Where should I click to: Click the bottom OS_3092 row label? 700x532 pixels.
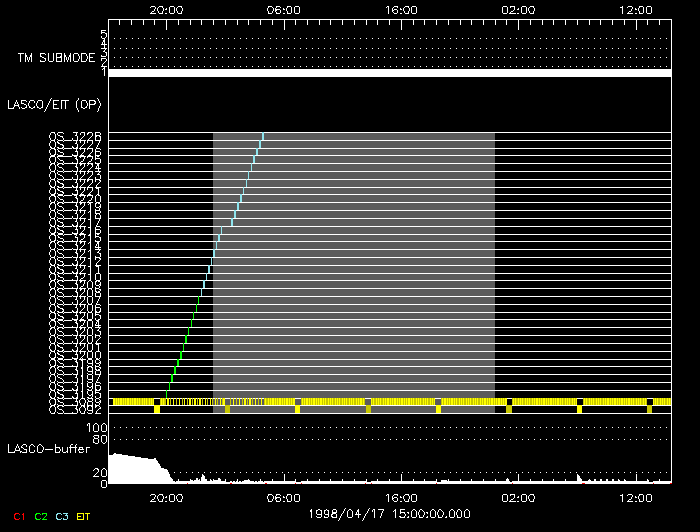[x=74, y=409]
